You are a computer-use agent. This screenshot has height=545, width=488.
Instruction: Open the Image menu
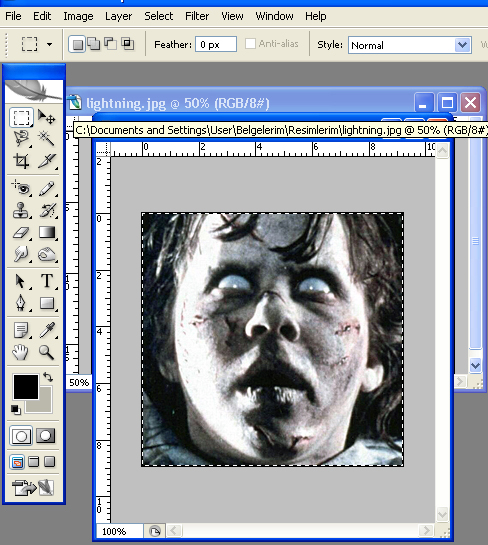tap(78, 16)
